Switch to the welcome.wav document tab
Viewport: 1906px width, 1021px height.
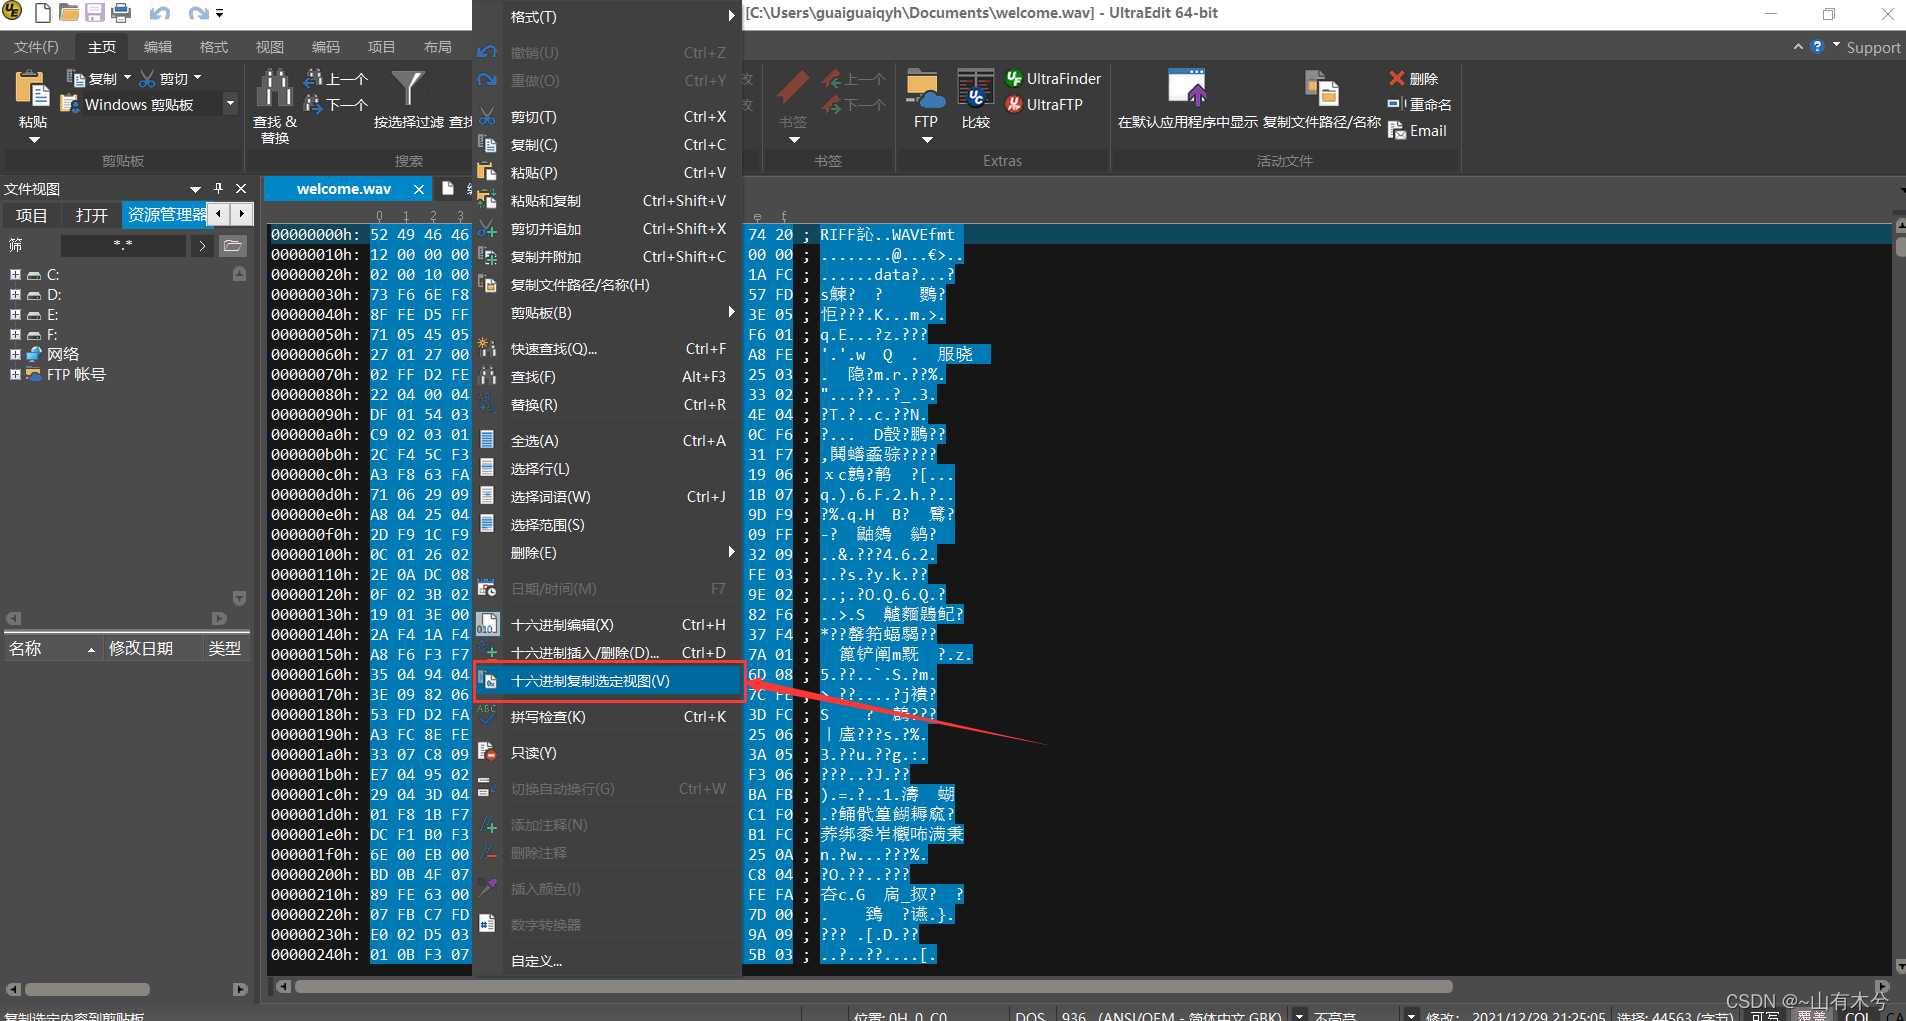(343, 189)
